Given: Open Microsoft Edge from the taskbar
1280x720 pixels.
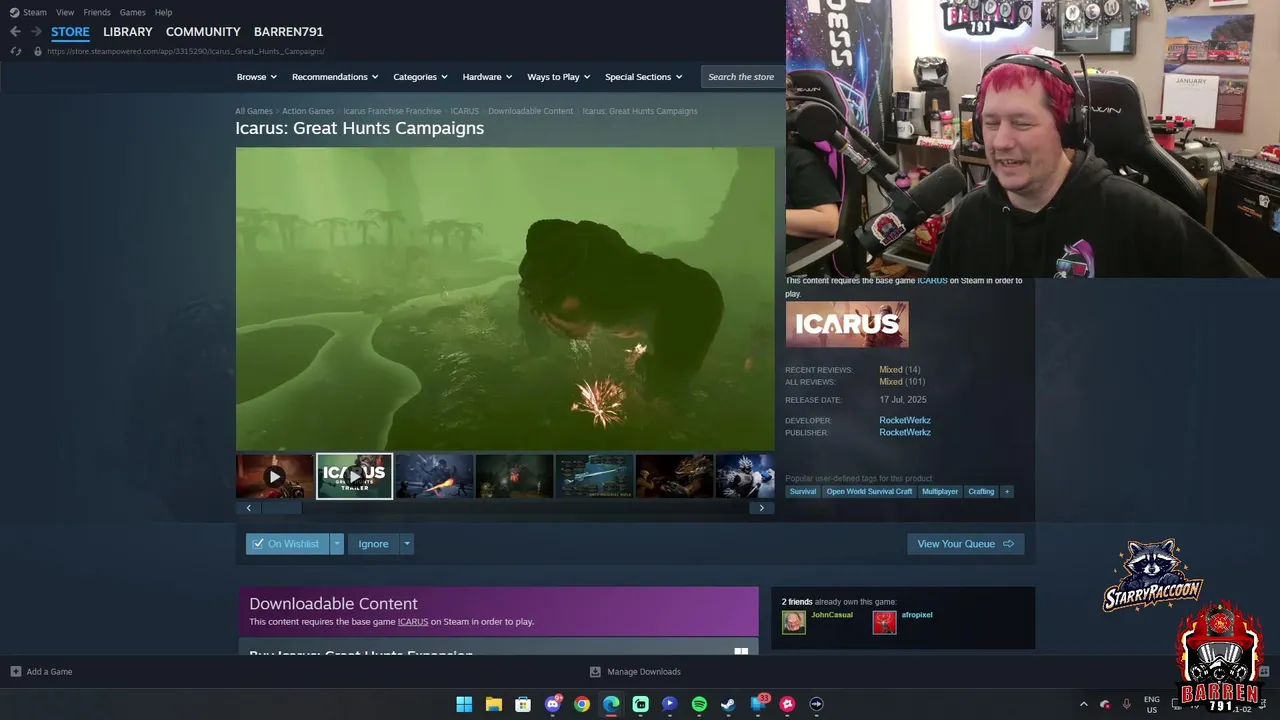Looking at the screenshot, I should tap(611, 704).
